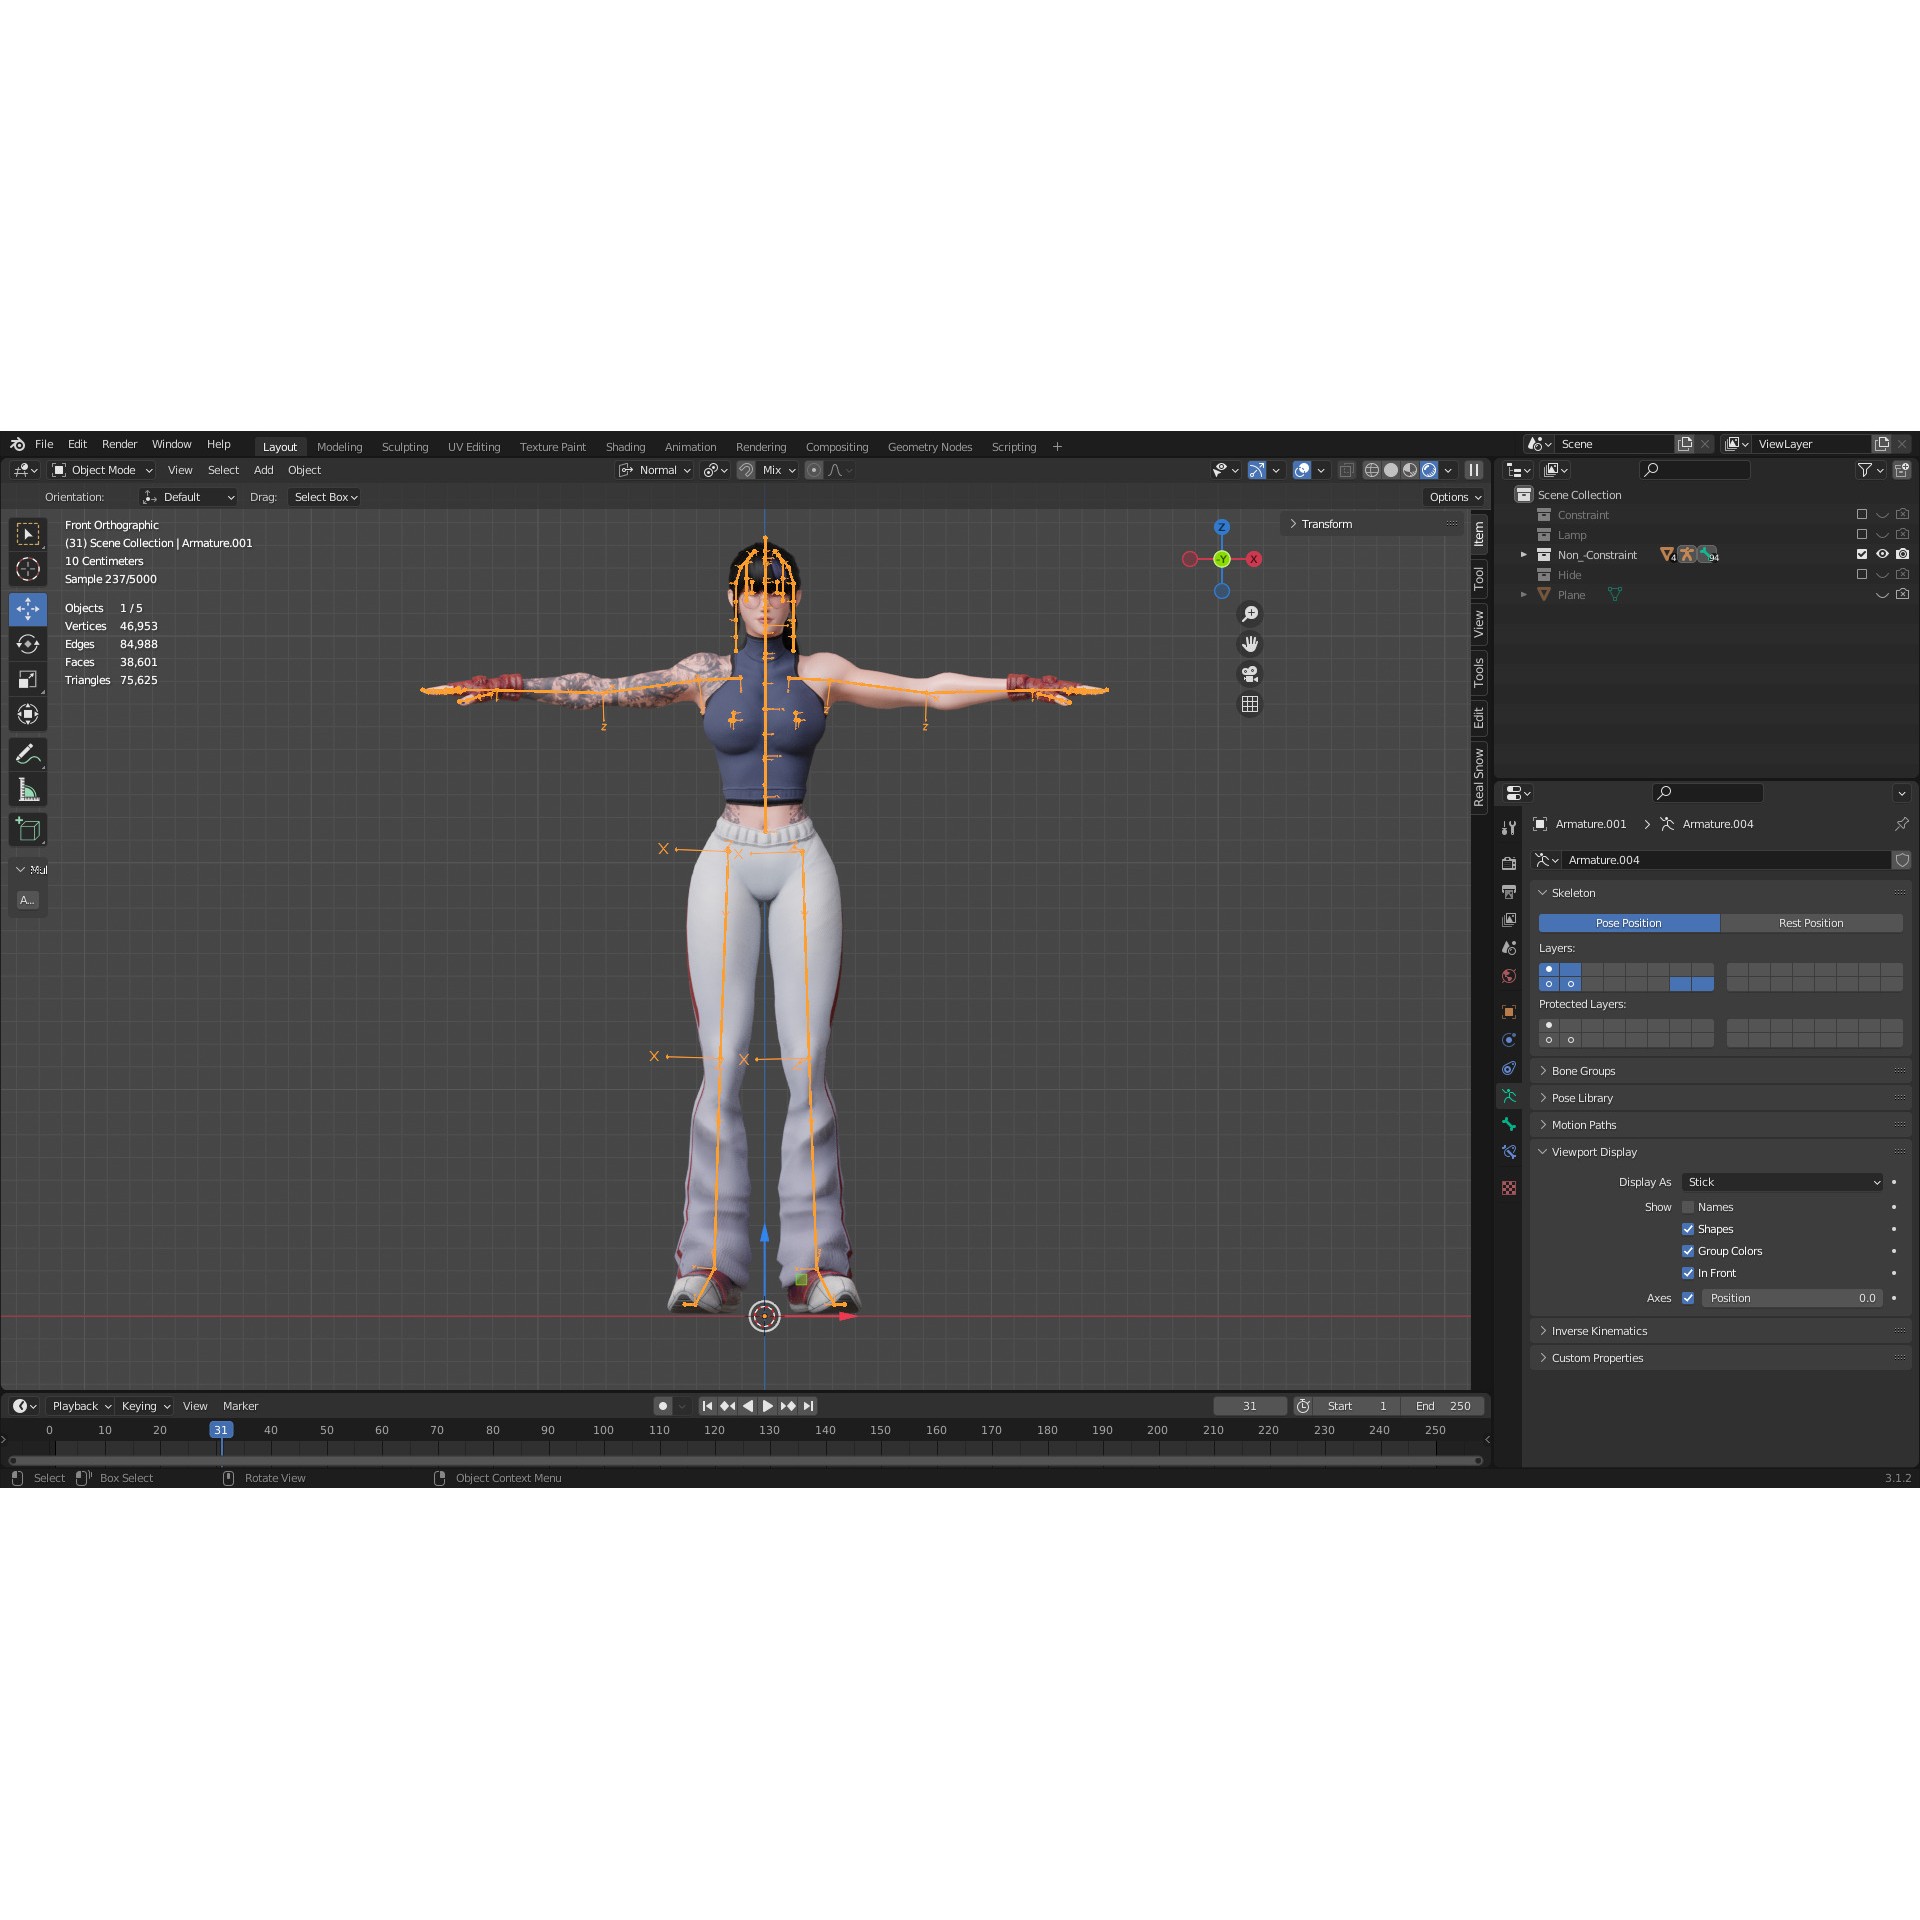Viewport: 1920px width, 1920px height.
Task: Switch to the Sculpting workspace tab
Action: tap(405, 447)
